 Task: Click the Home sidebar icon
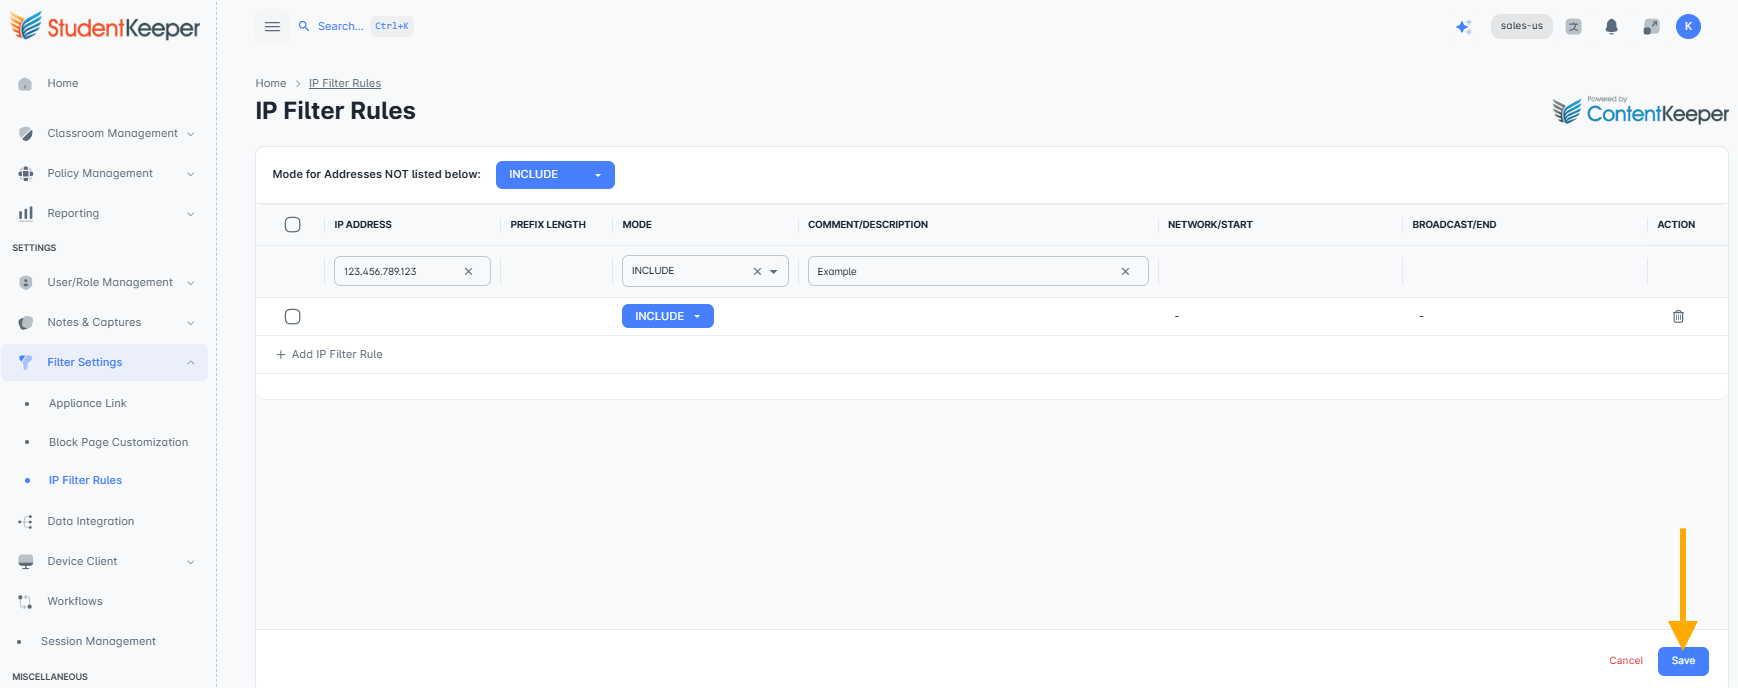point(26,84)
